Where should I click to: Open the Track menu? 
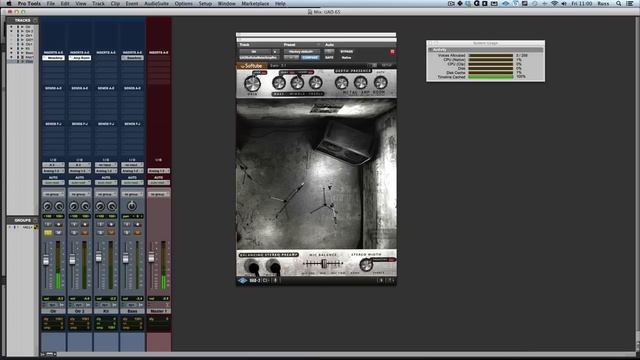tap(98, 3)
